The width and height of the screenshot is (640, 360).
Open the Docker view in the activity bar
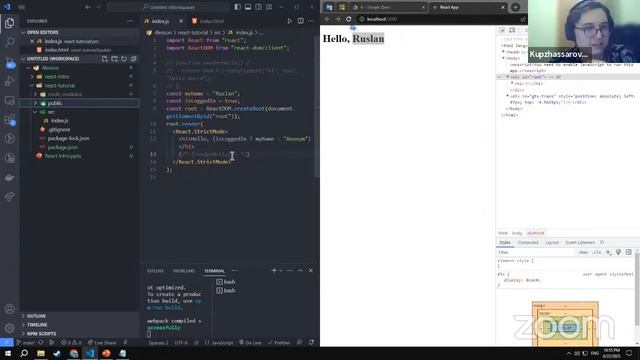(x=9, y=178)
